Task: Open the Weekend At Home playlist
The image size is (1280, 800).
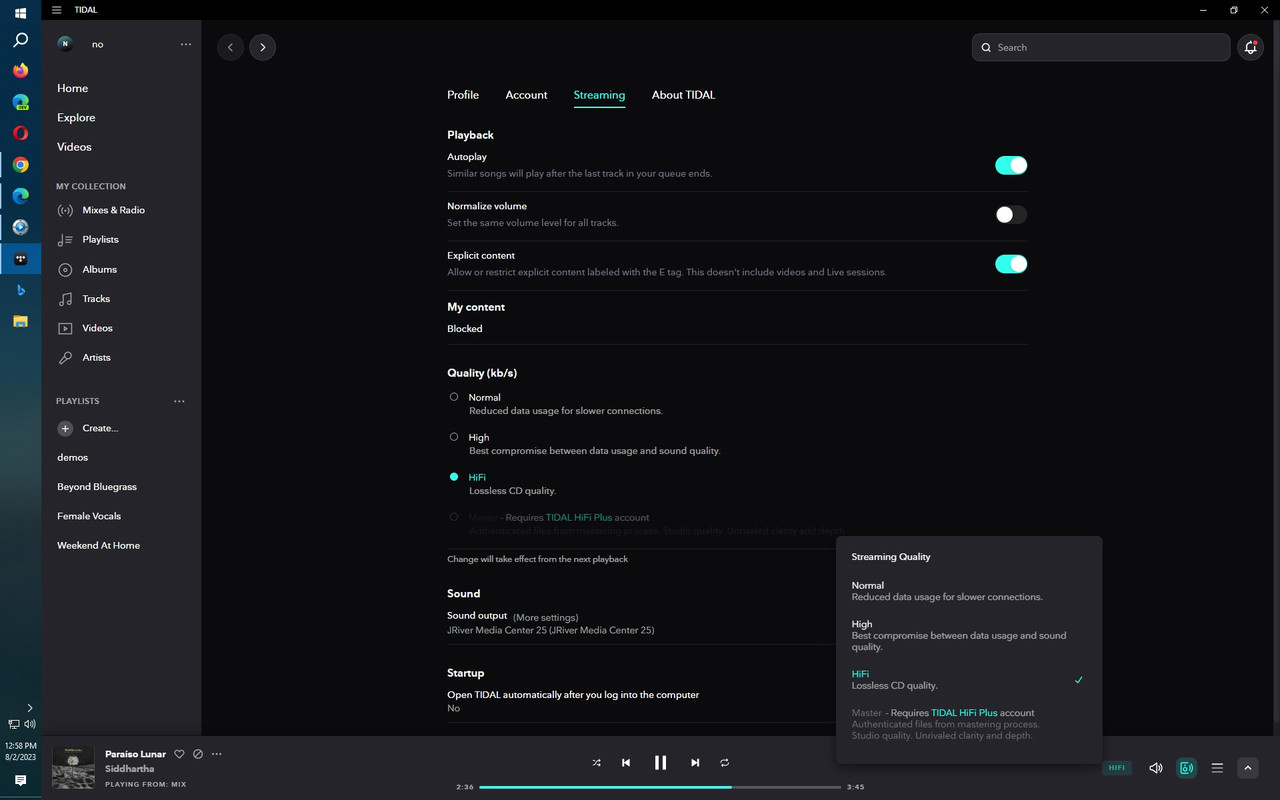Action: point(98,545)
